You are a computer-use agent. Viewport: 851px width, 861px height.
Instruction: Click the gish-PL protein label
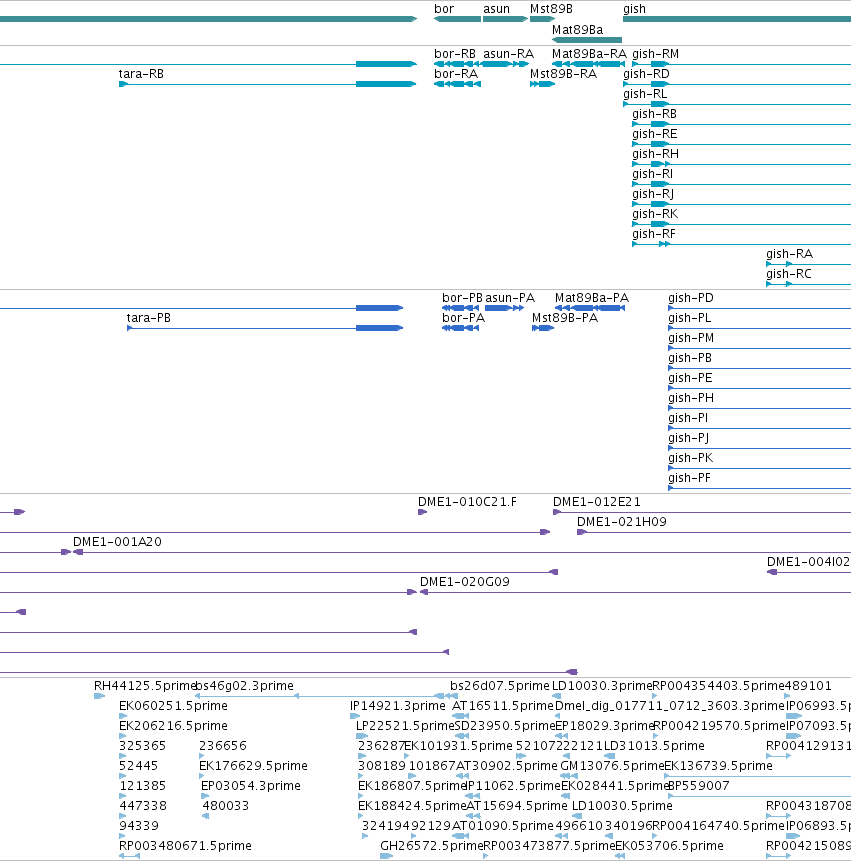click(690, 318)
